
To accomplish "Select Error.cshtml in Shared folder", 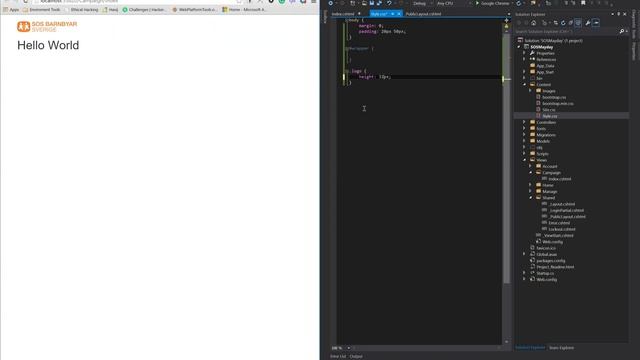I will (559, 223).
